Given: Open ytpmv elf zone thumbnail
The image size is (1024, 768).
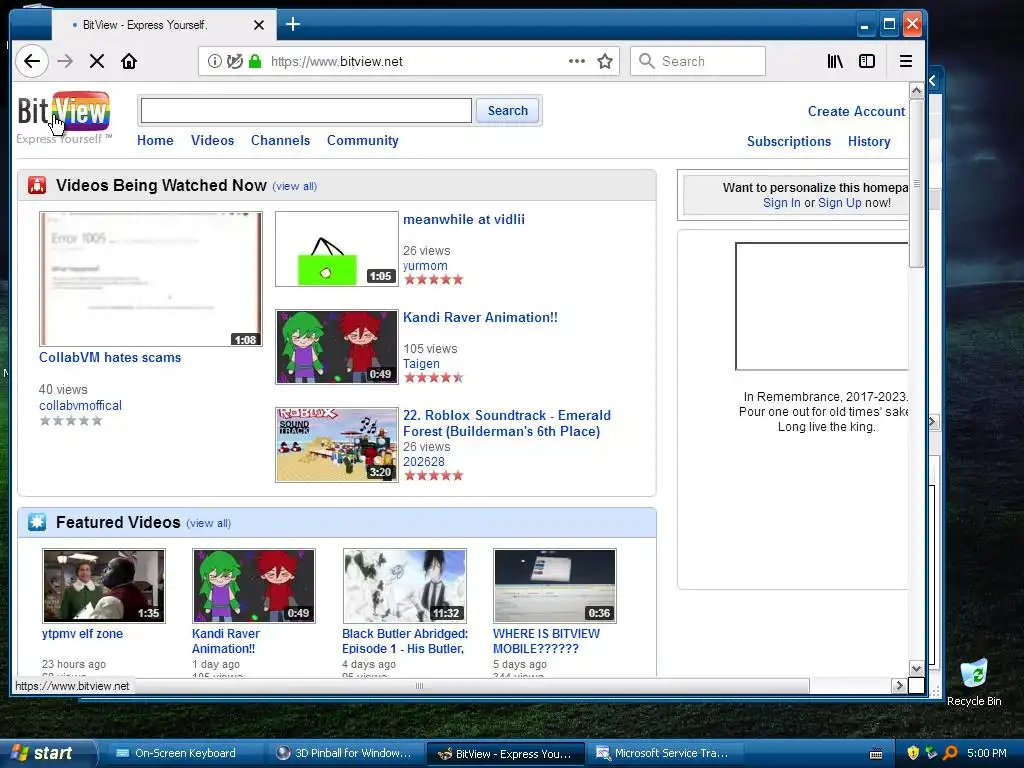Looking at the screenshot, I should [104, 586].
